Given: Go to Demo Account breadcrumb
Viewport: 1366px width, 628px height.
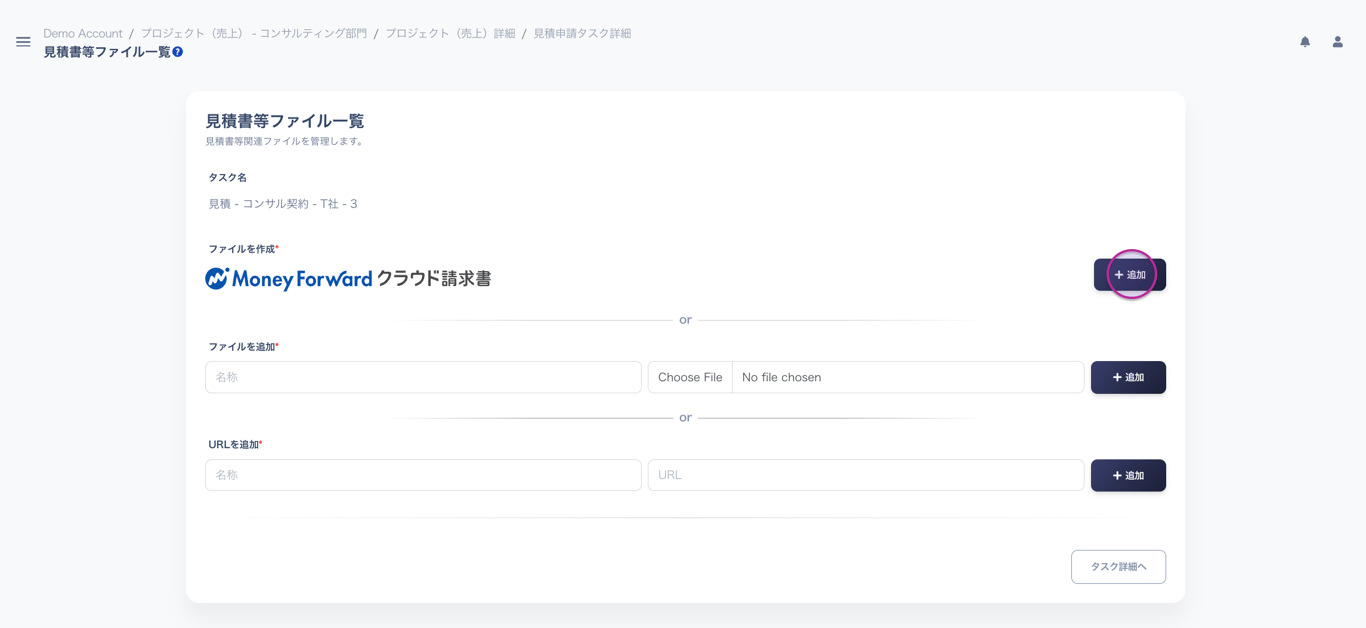Looking at the screenshot, I should [x=83, y=33].
